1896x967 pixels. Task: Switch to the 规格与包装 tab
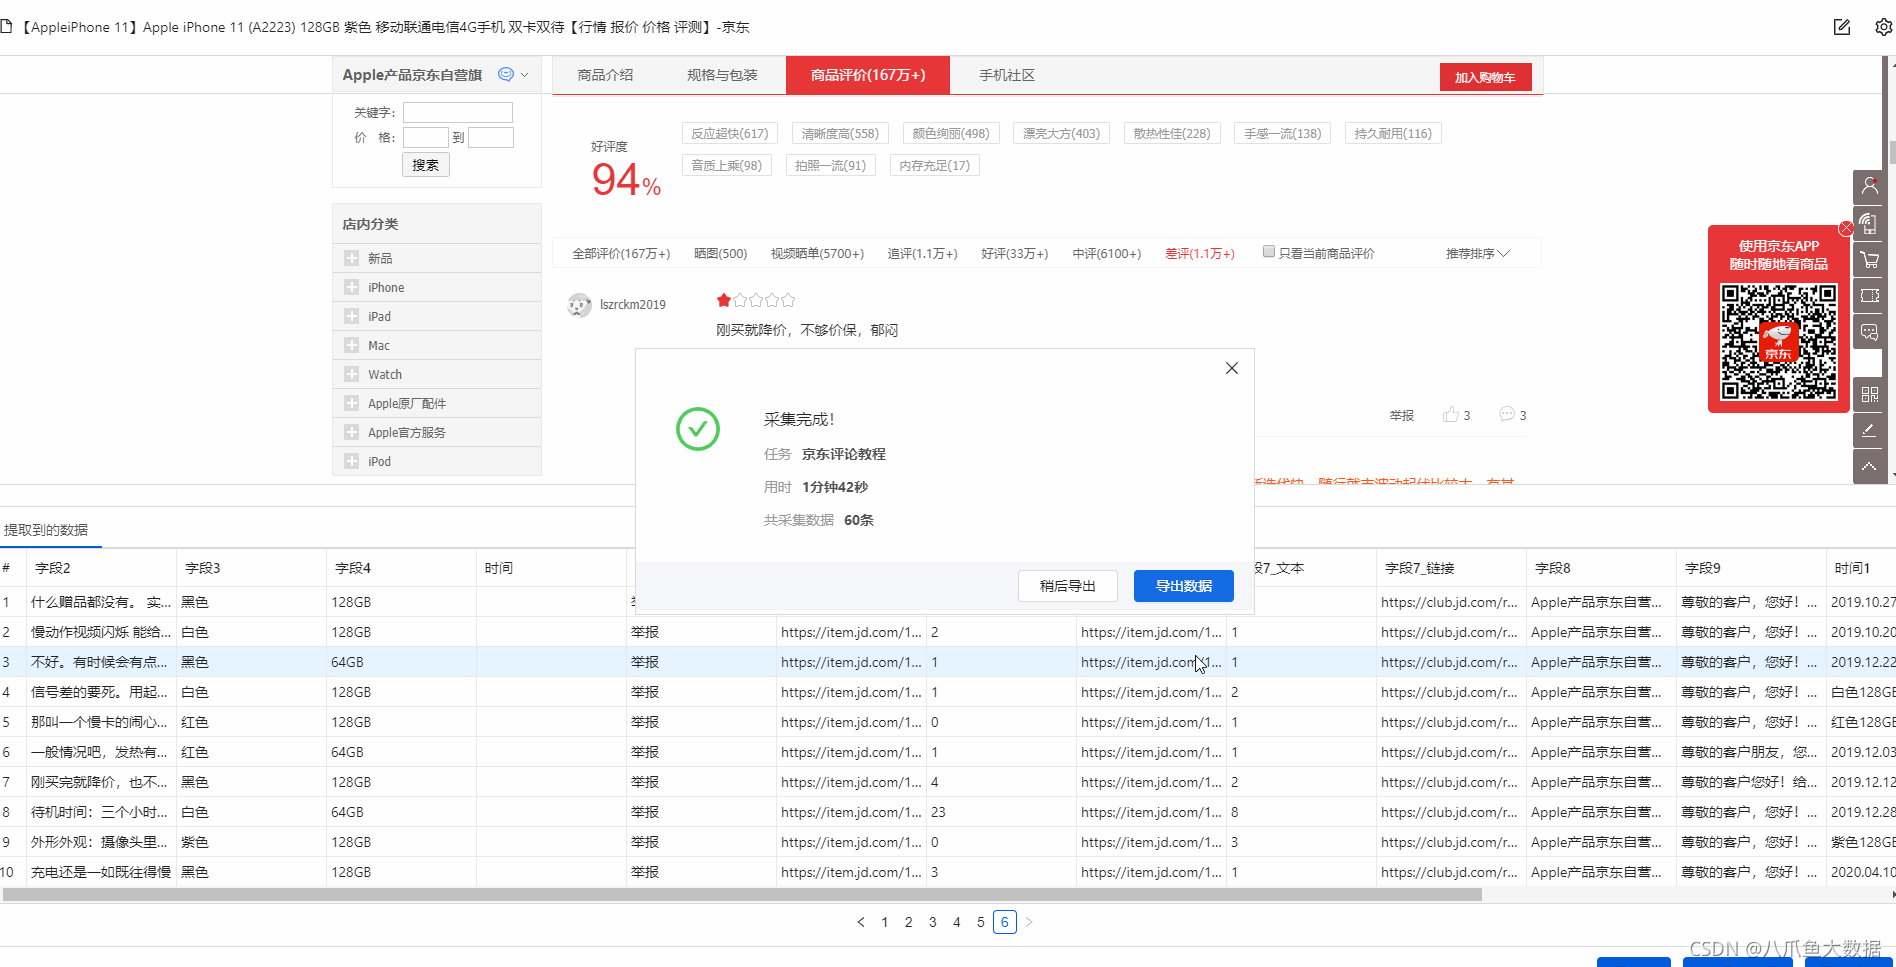pos(722,75)
